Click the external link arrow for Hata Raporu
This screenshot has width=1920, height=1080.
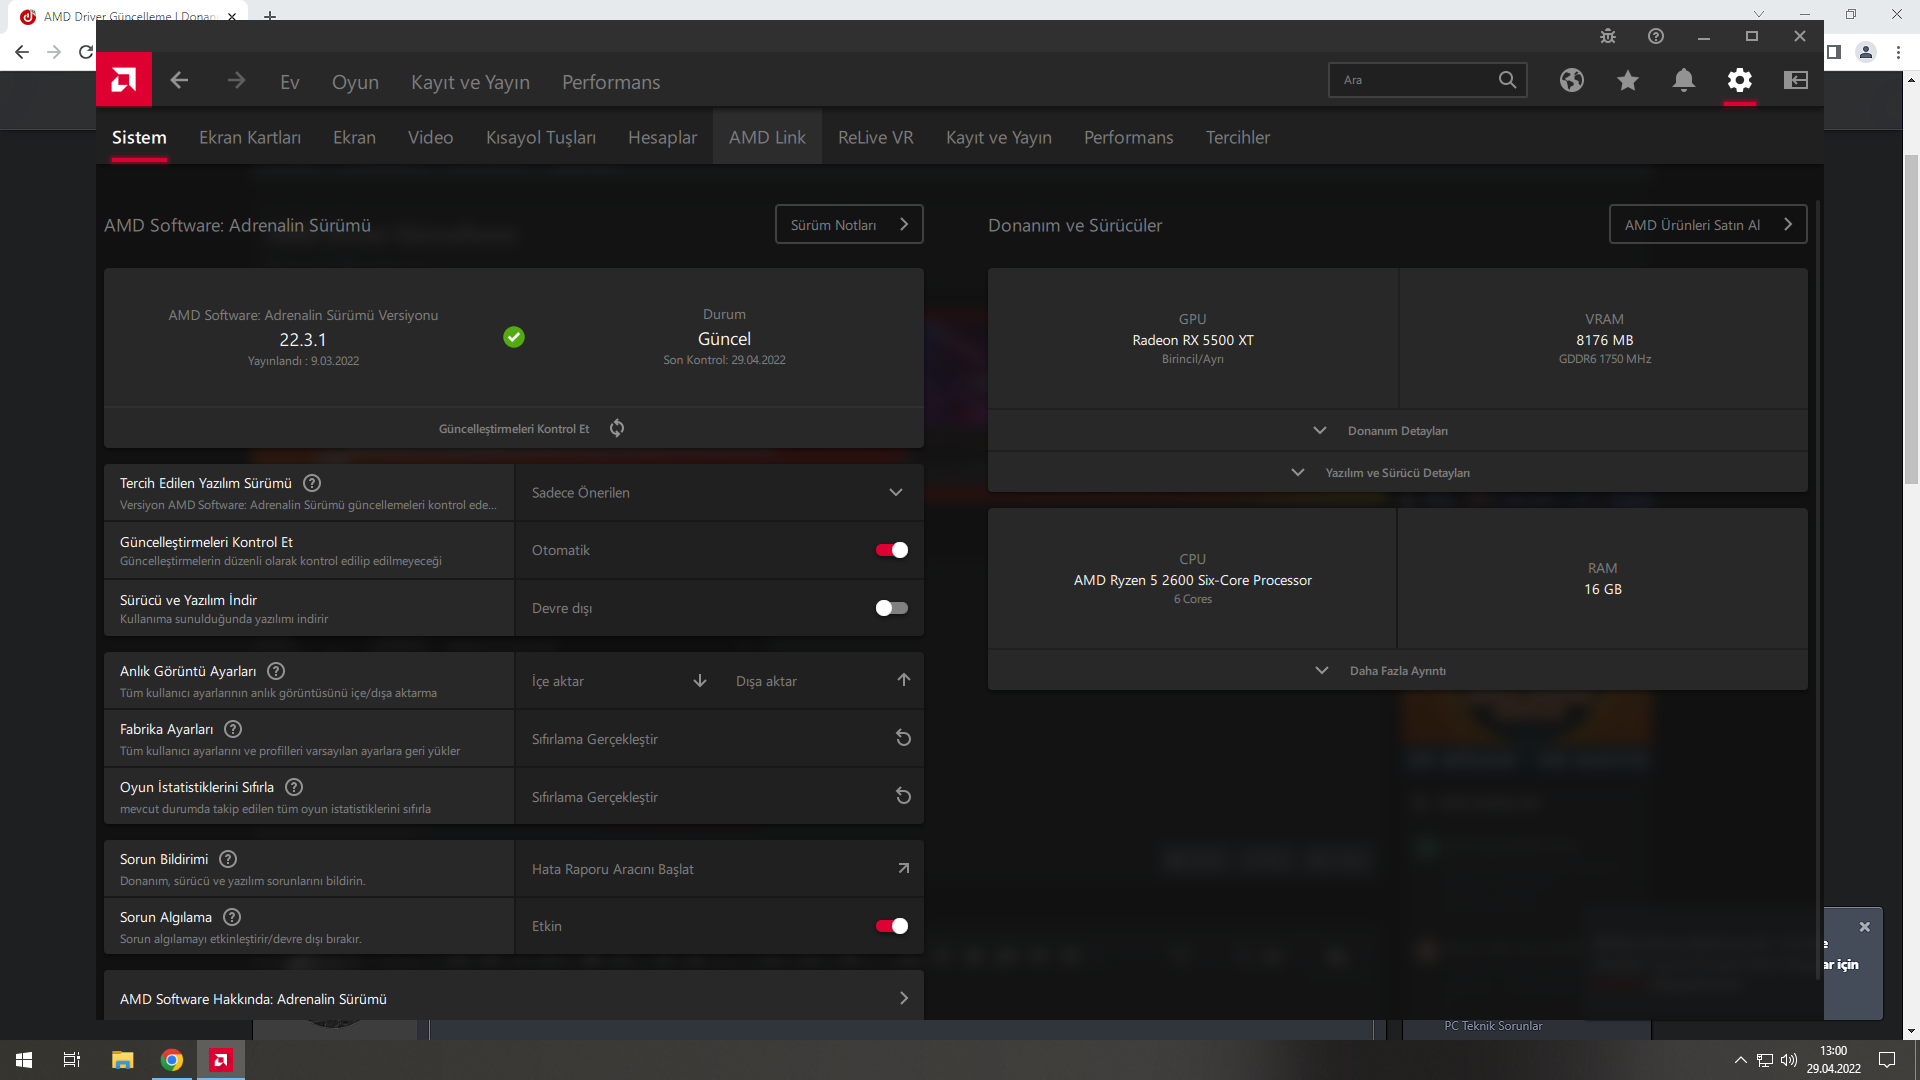pos(904,868)
